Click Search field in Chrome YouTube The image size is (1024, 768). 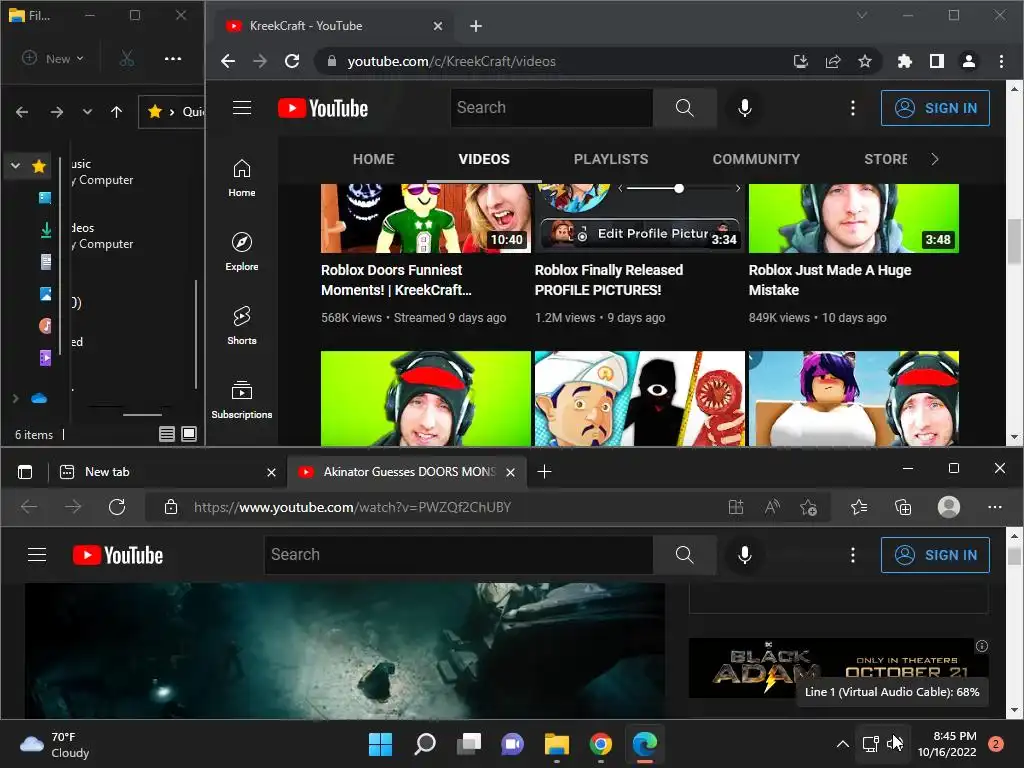point(552,108)
